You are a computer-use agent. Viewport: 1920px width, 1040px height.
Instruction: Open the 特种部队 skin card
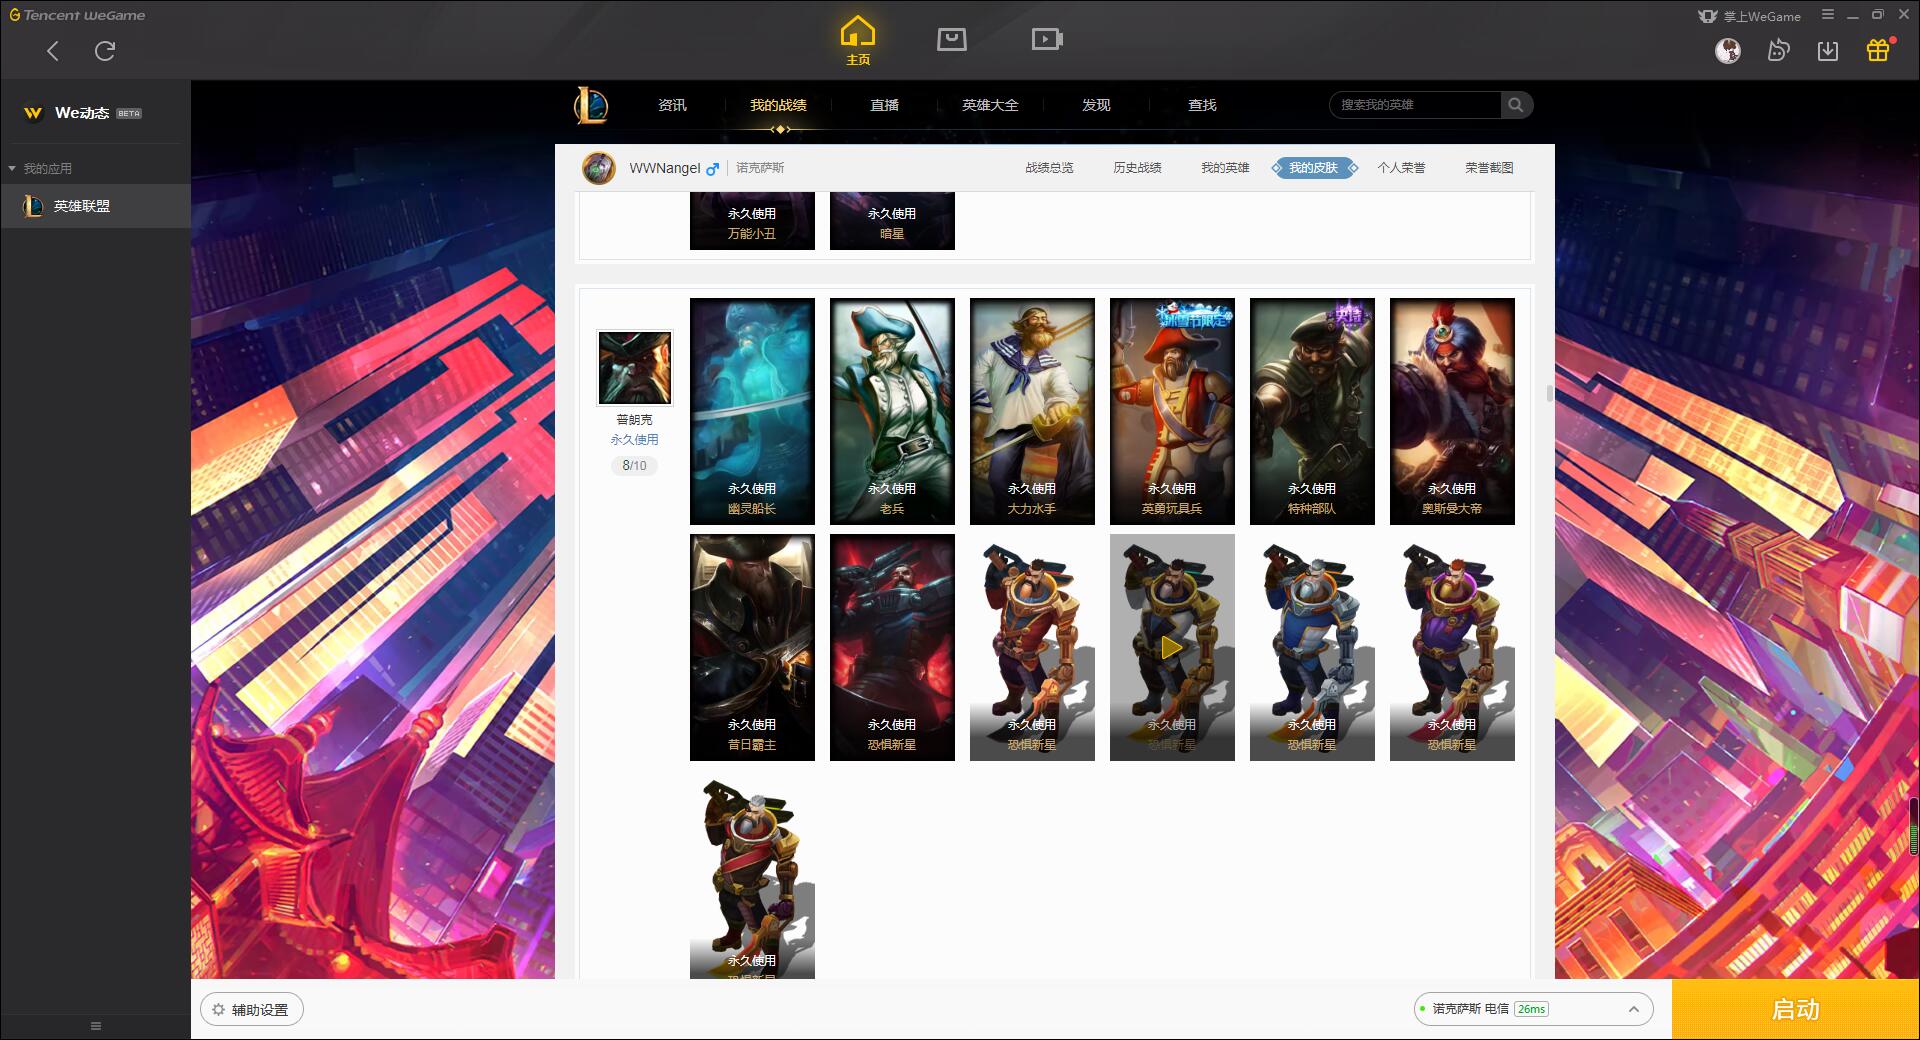(1312, 411)
